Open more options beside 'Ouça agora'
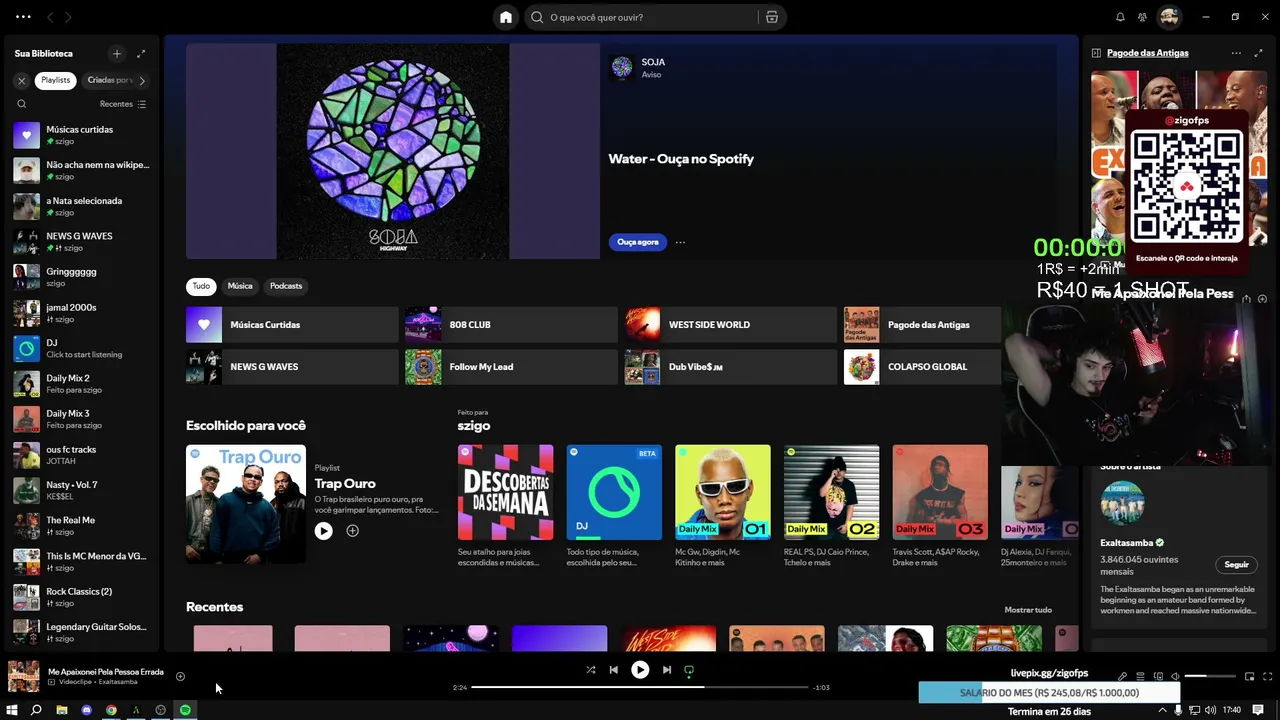The width and height of the screenshot is (1280, 720). (680, 242)
